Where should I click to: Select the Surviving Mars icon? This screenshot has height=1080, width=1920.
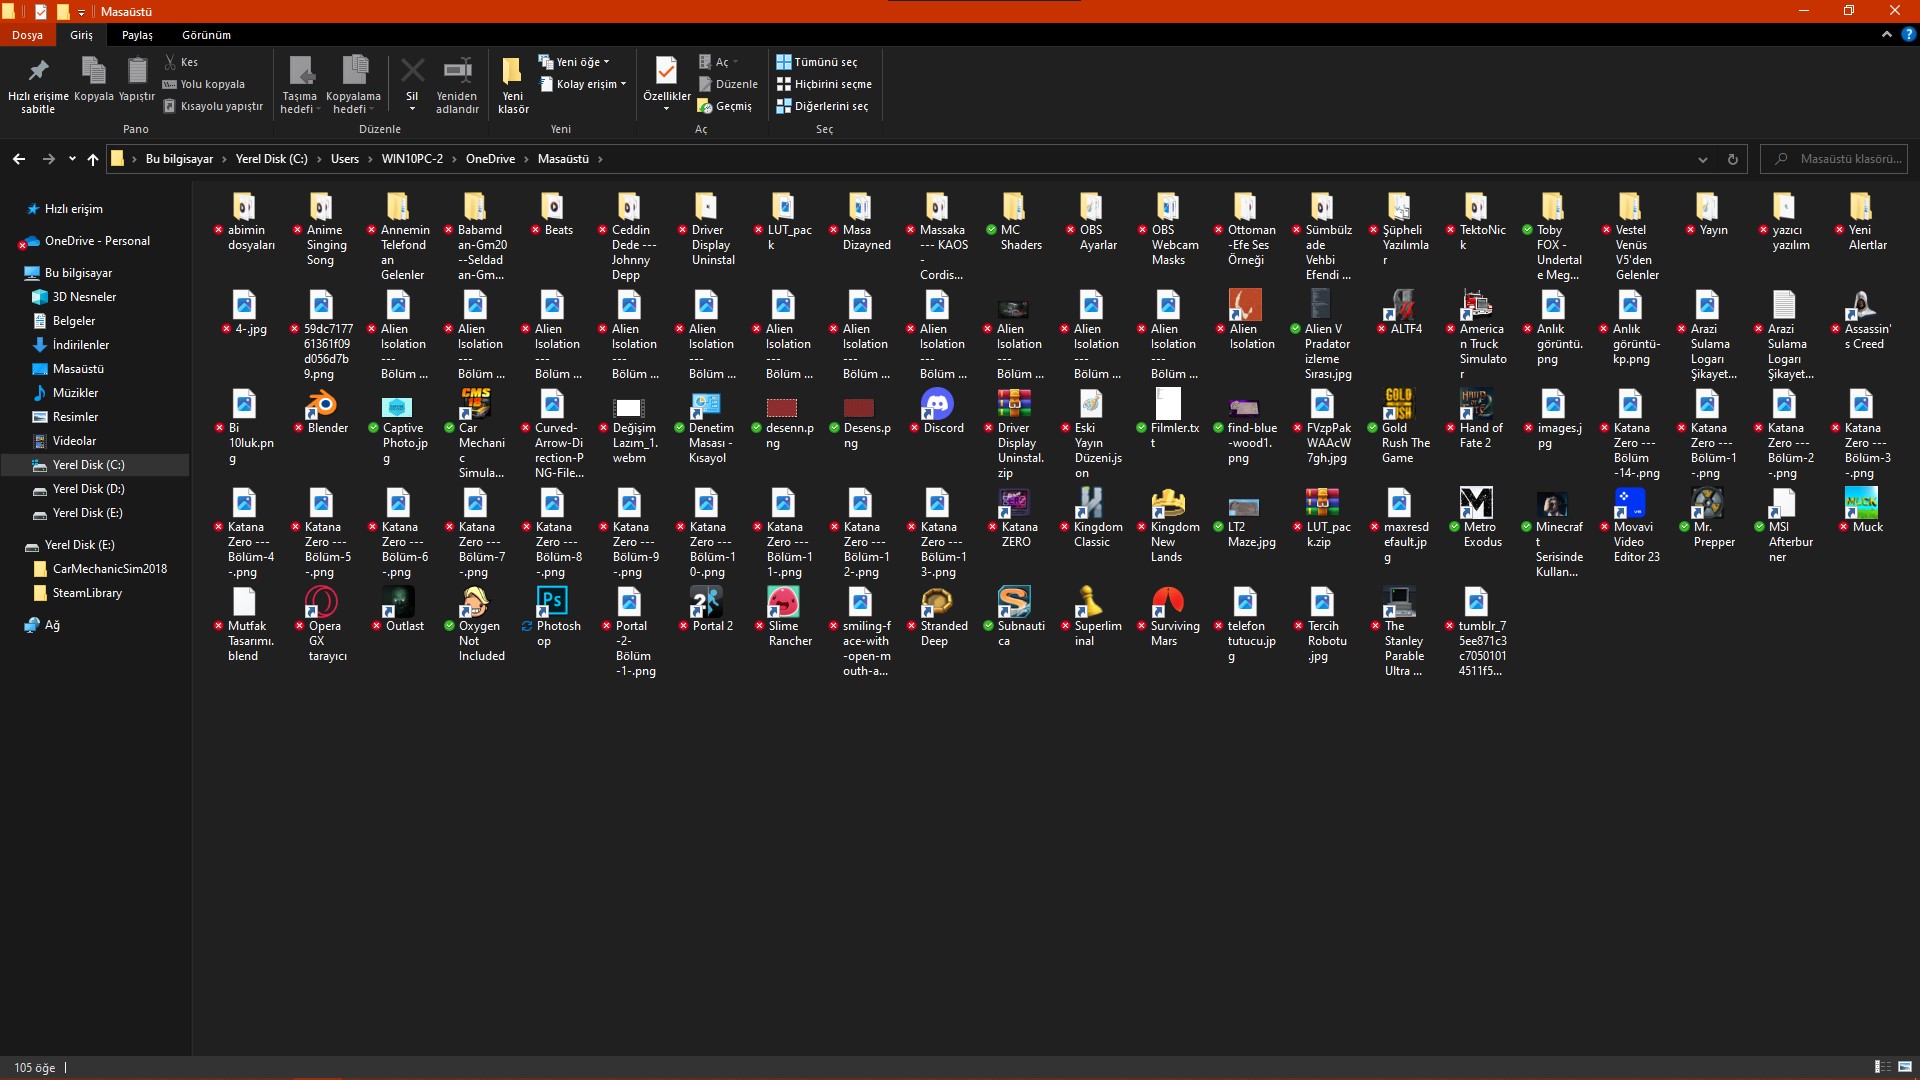[1168, 602]
